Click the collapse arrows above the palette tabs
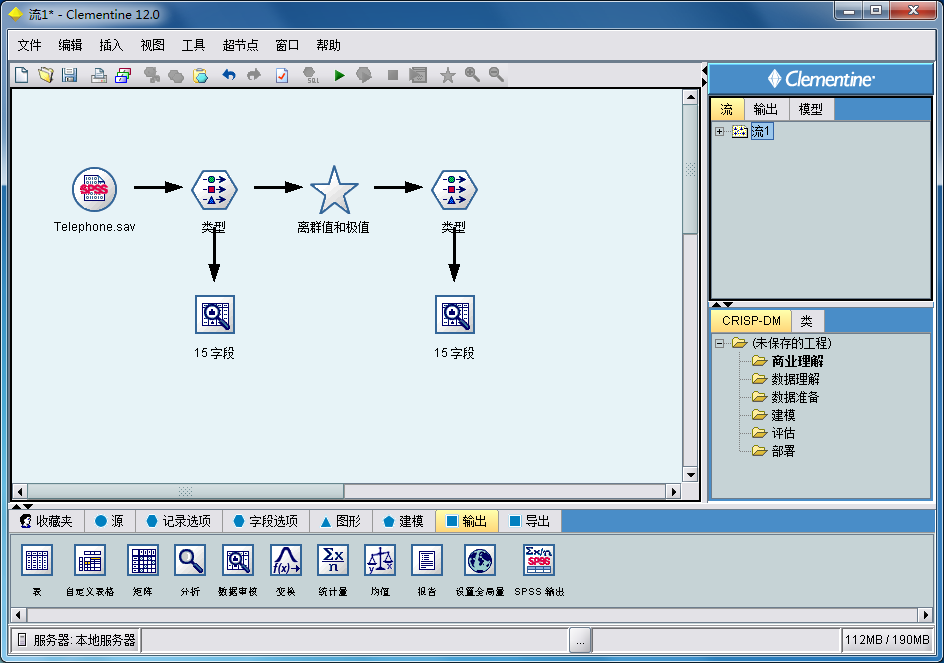This screenshot has height=663, width=944. [x=22, y=506]
